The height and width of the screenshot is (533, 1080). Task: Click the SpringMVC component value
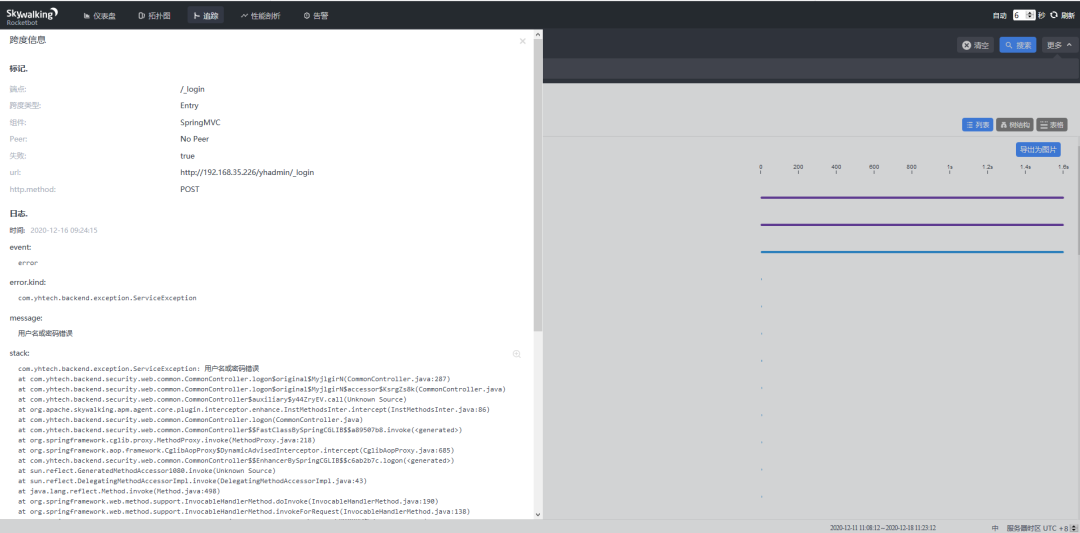coord(200,123)
